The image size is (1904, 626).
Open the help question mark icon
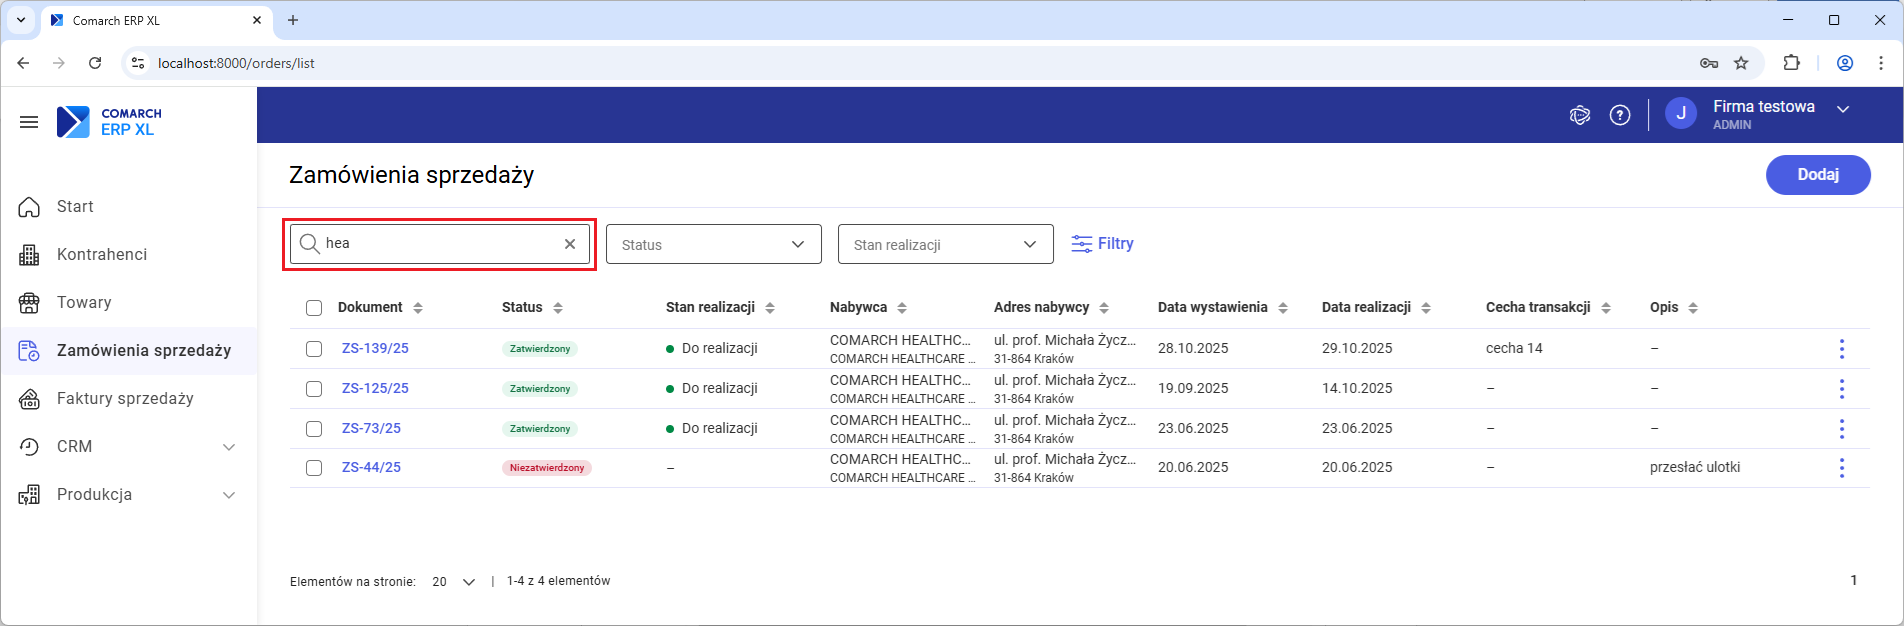pos(1620,115)
